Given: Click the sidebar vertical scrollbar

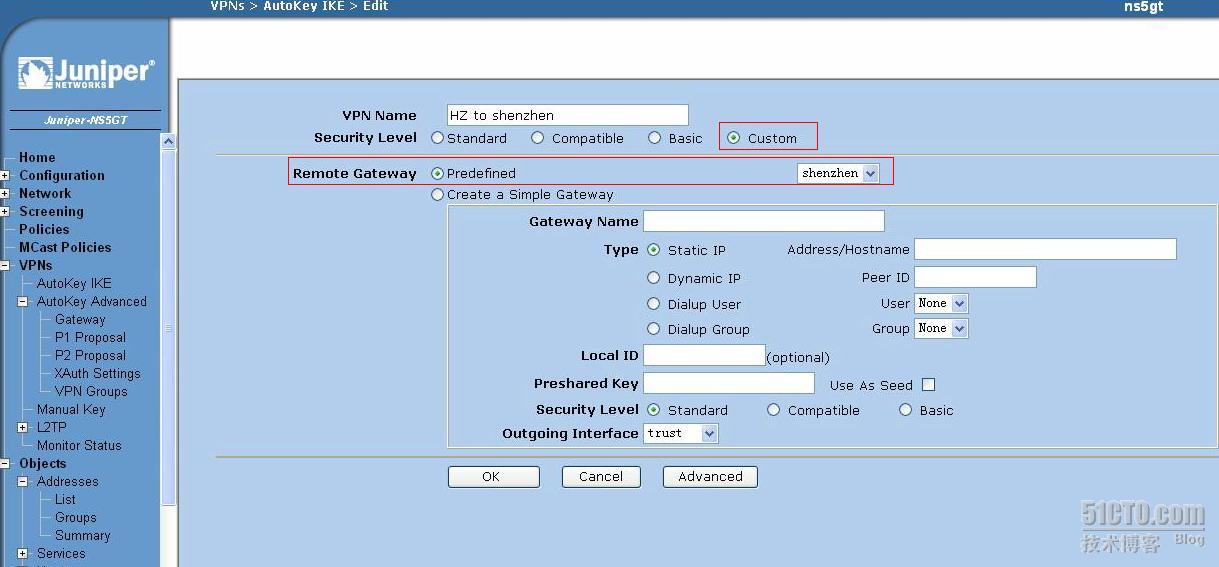Looking at the screenshot, I should [168, 330].
